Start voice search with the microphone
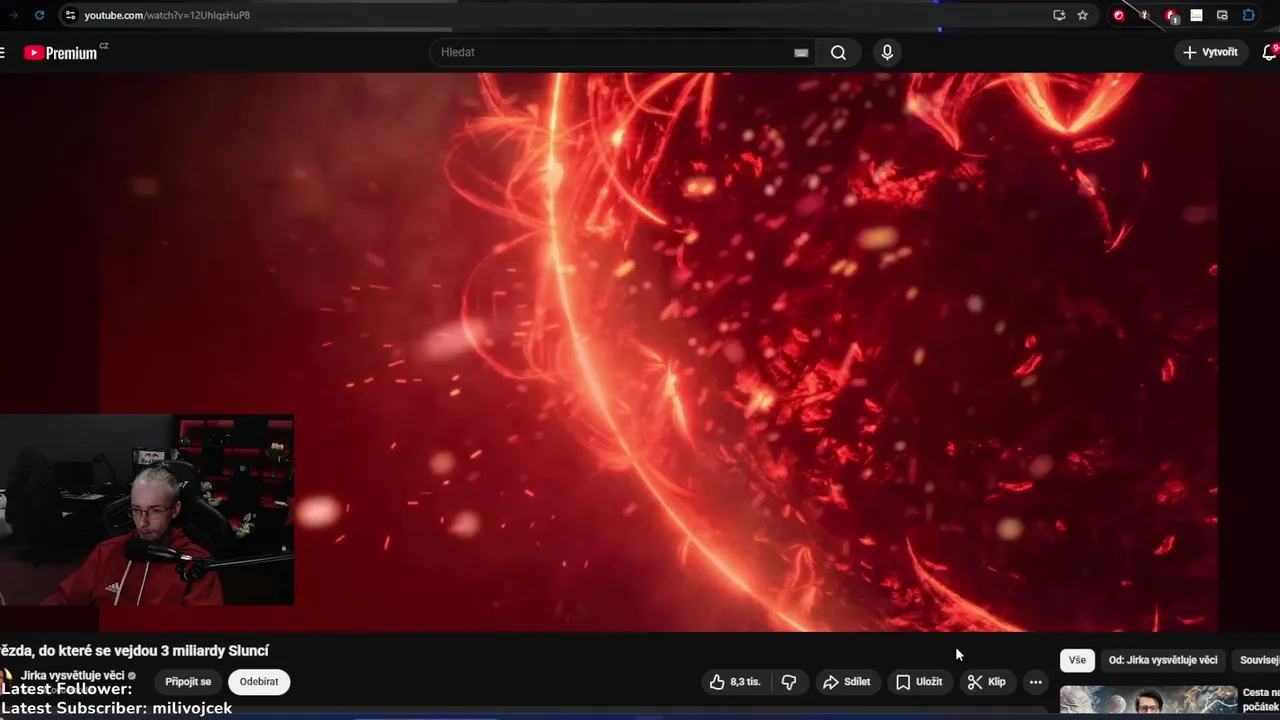 tap(887, 53)
